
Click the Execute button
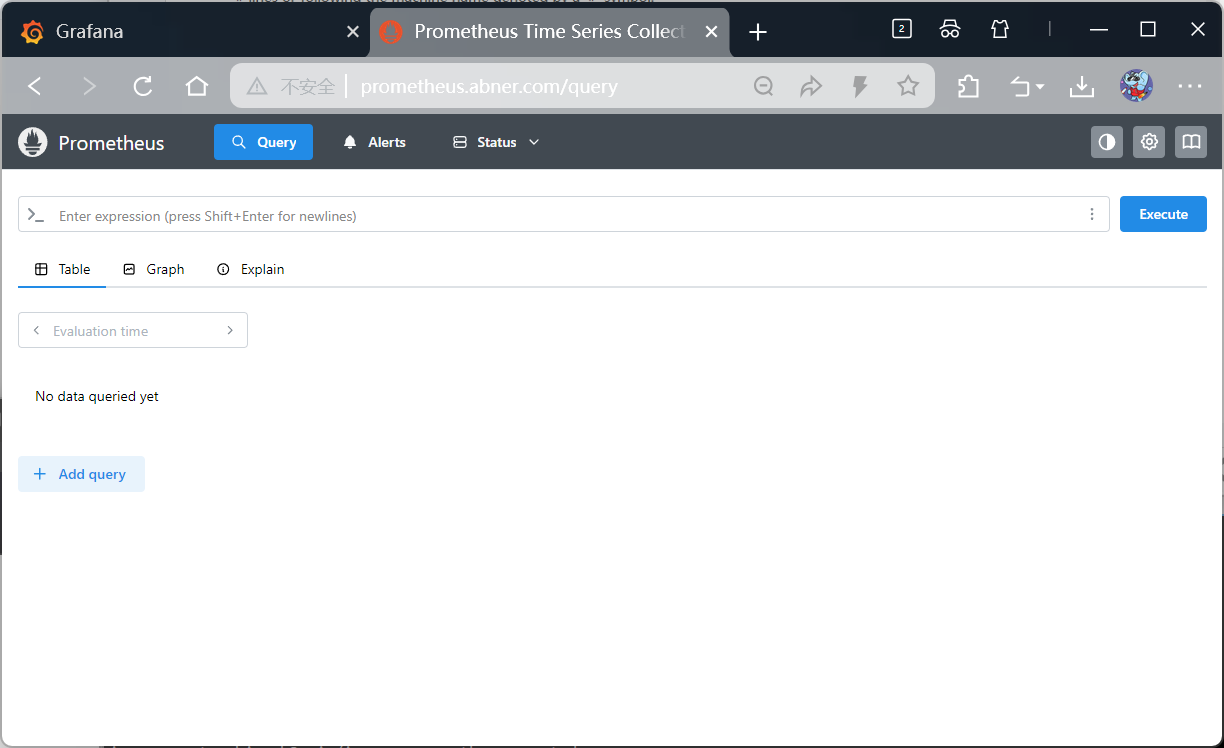(x=1163, y=214)
